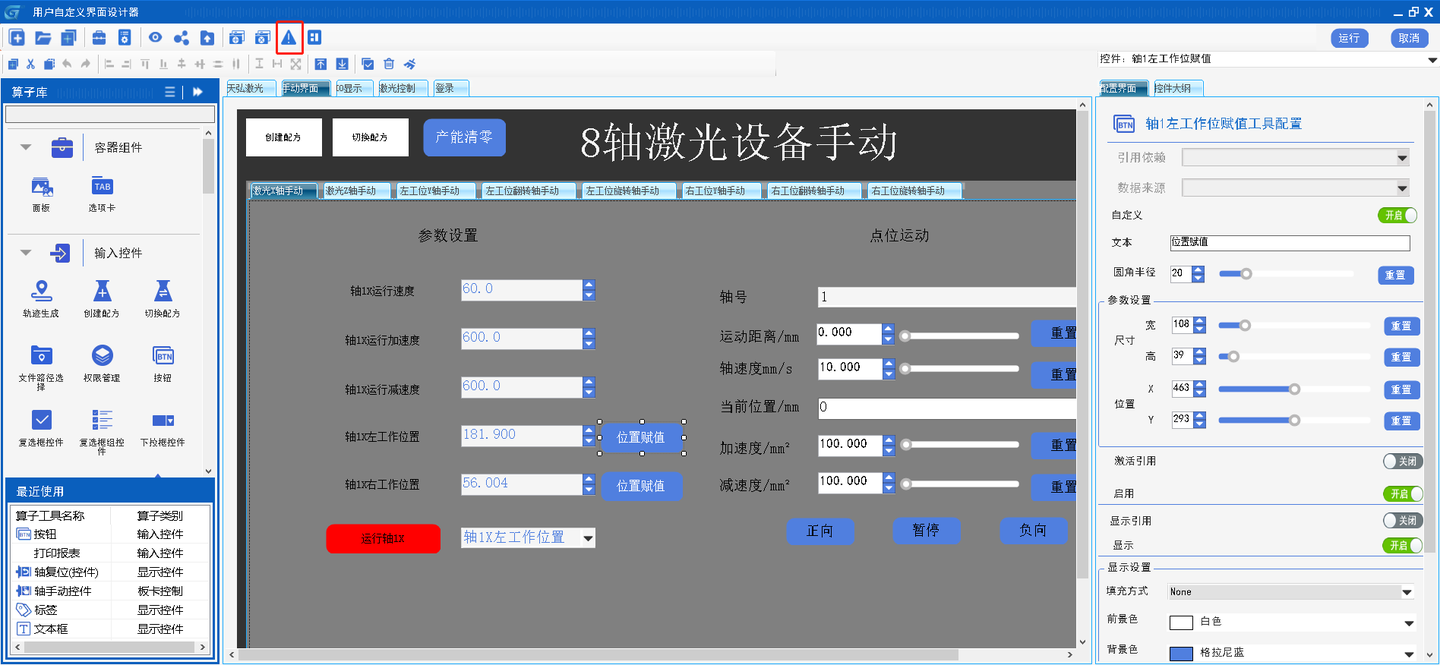Click the 算子库 hamburger menu icon

[x=170, y=92]
